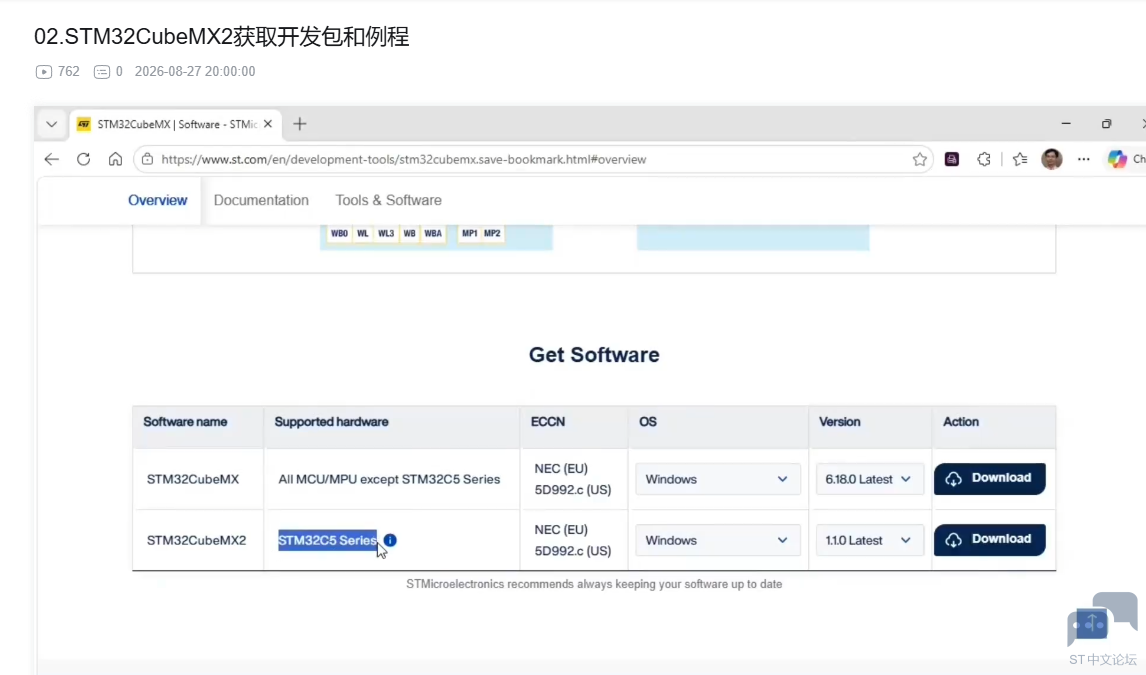The height and width of the screenshot is (675, 1146).
Task: Close the STM32CubeMX browser tab
Action: pyautogui.click(x=268, y=124)
